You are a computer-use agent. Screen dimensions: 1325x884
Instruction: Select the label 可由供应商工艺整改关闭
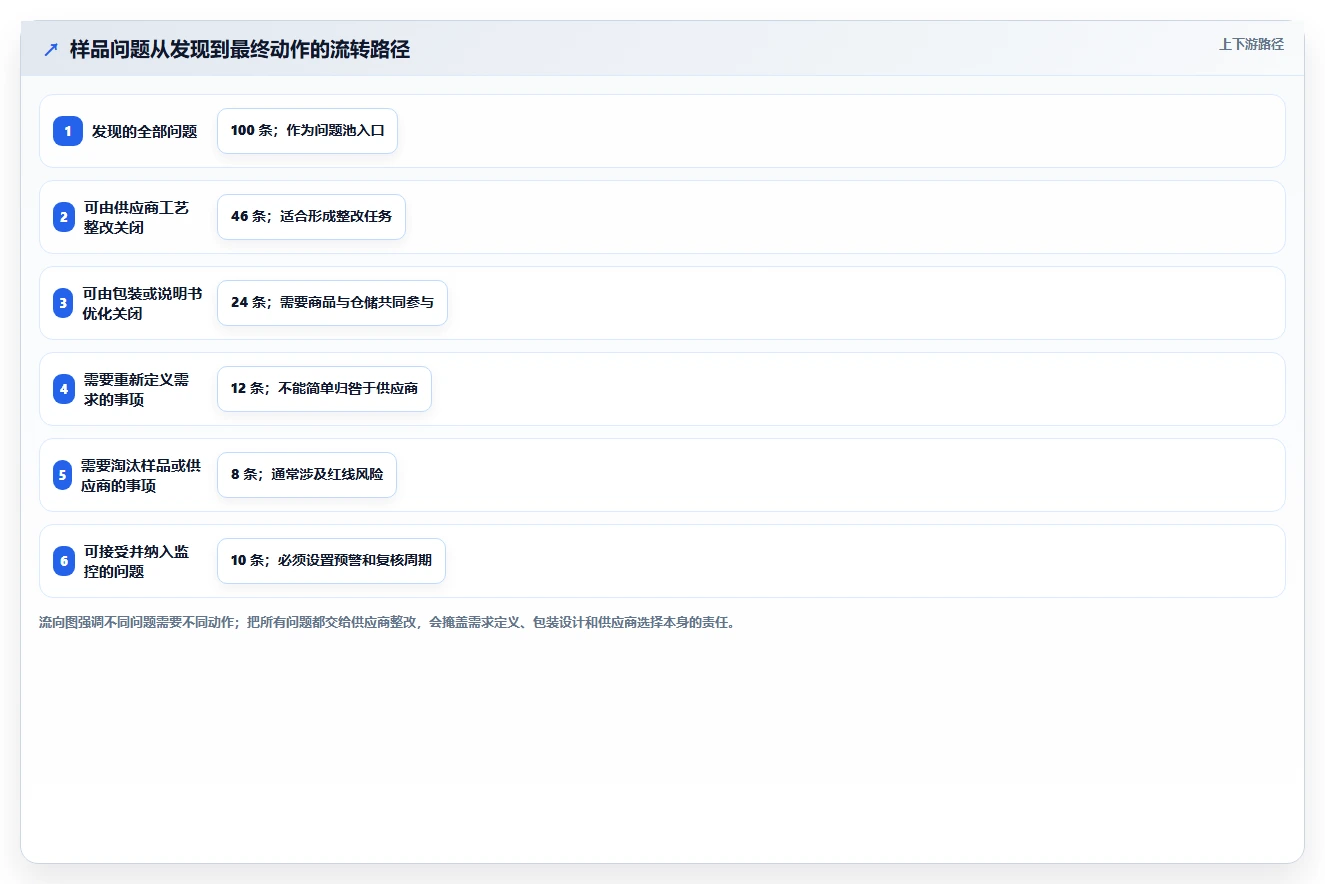pos(137,217)
